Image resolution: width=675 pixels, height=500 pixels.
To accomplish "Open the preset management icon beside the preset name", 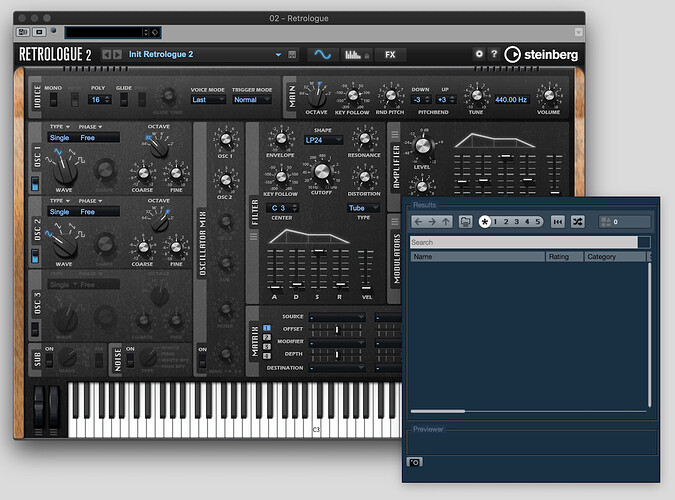I will tap(292, 55).
